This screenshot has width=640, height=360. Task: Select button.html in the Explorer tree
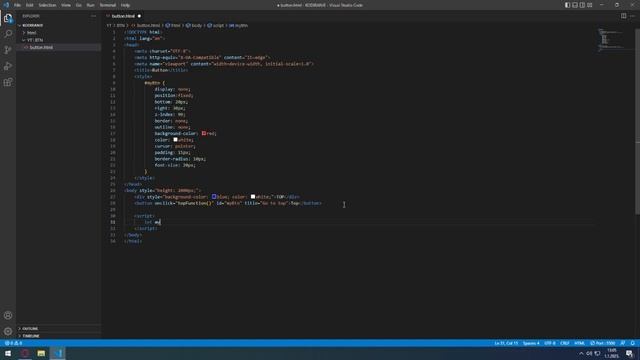click(x=41, y=47)
